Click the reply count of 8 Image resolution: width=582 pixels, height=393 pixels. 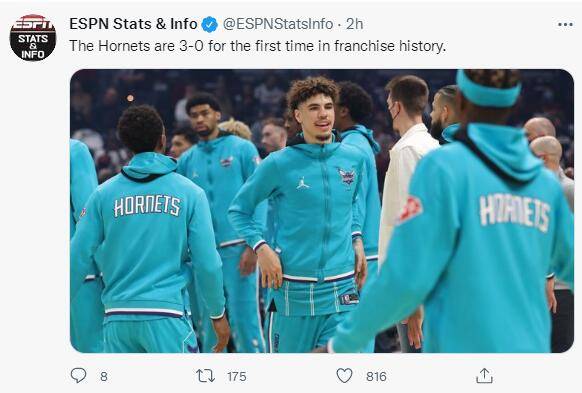tap(104, 376)
